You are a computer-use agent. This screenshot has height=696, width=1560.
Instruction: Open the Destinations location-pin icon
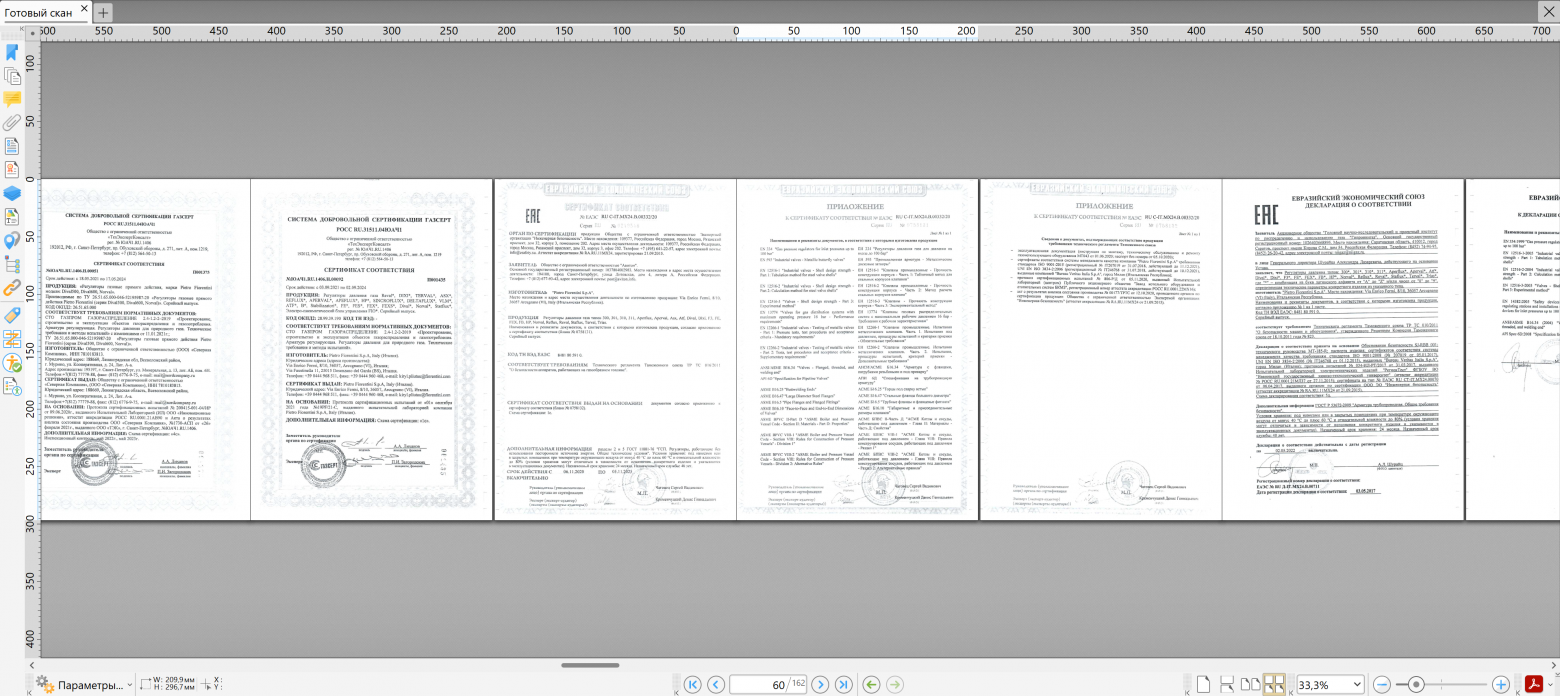point(12,241)
